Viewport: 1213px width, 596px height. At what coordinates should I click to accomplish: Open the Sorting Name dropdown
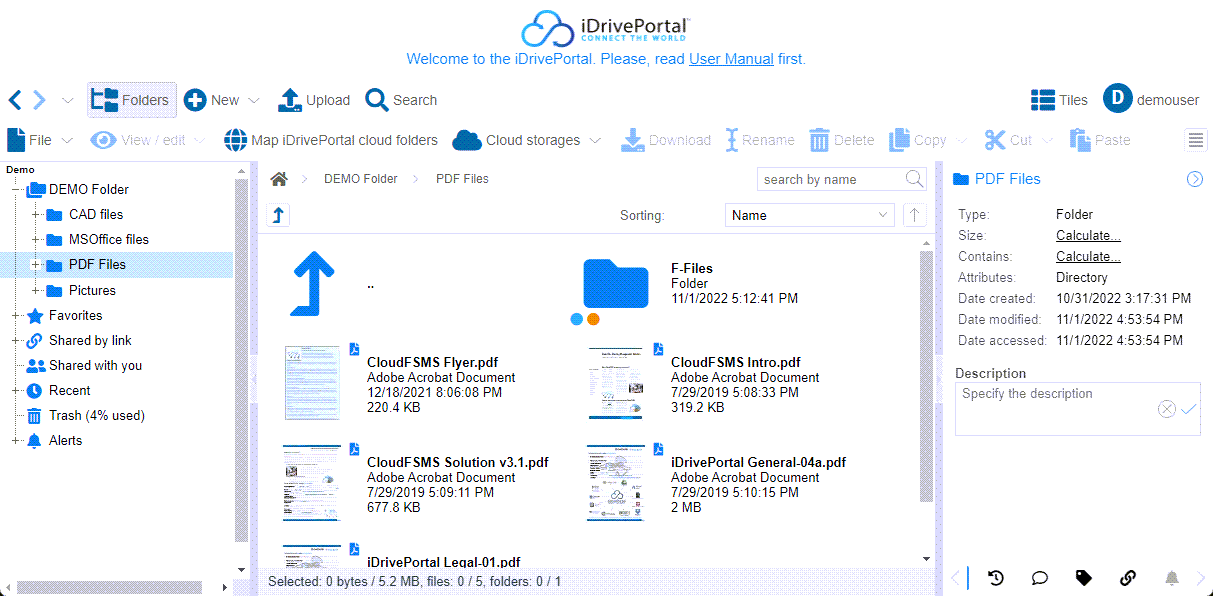pyautogui.click(x=810, y=215)
